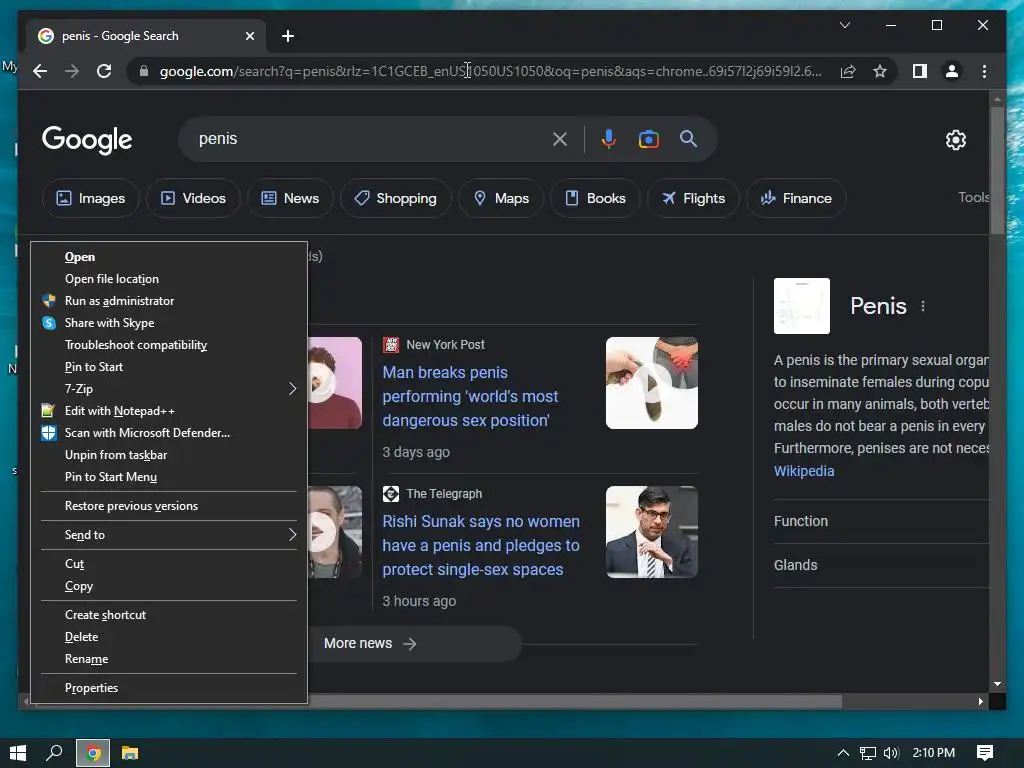Click the padlock site info icon

point(144,71)
